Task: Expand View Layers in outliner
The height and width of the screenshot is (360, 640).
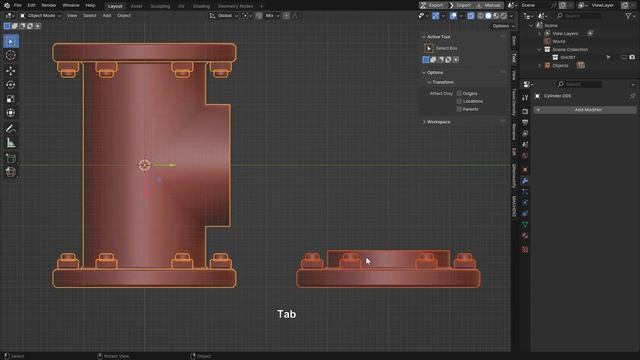Action: pyautogui.click(x=539, y=33)
